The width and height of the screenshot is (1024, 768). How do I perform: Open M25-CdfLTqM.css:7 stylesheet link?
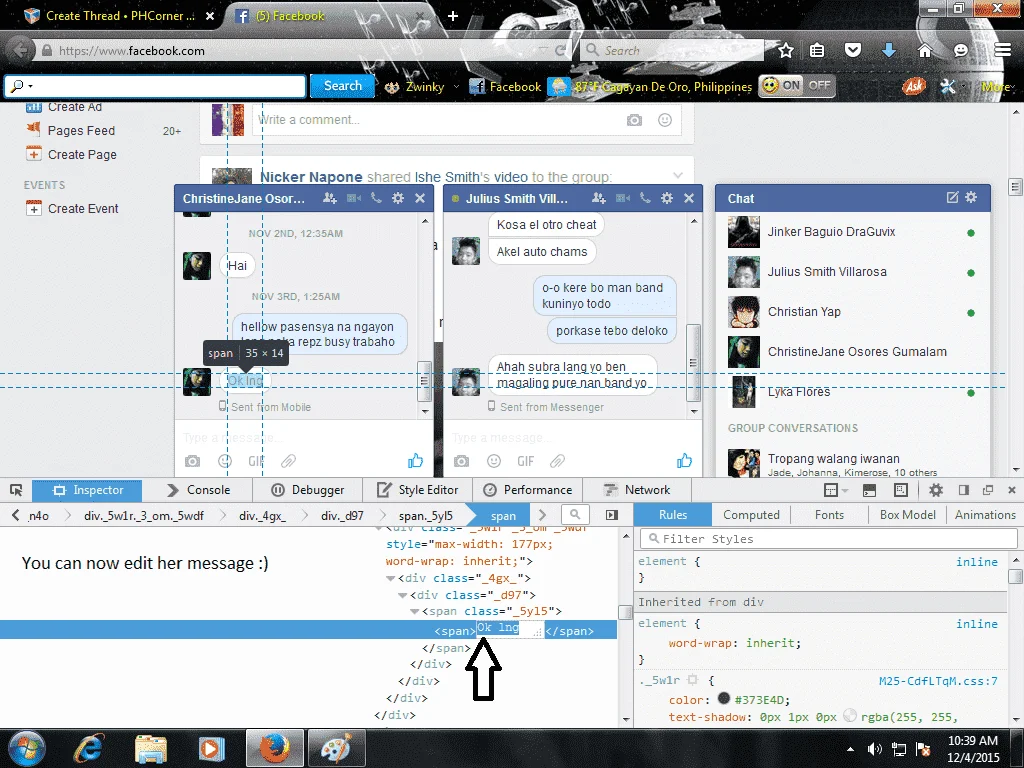938,680
